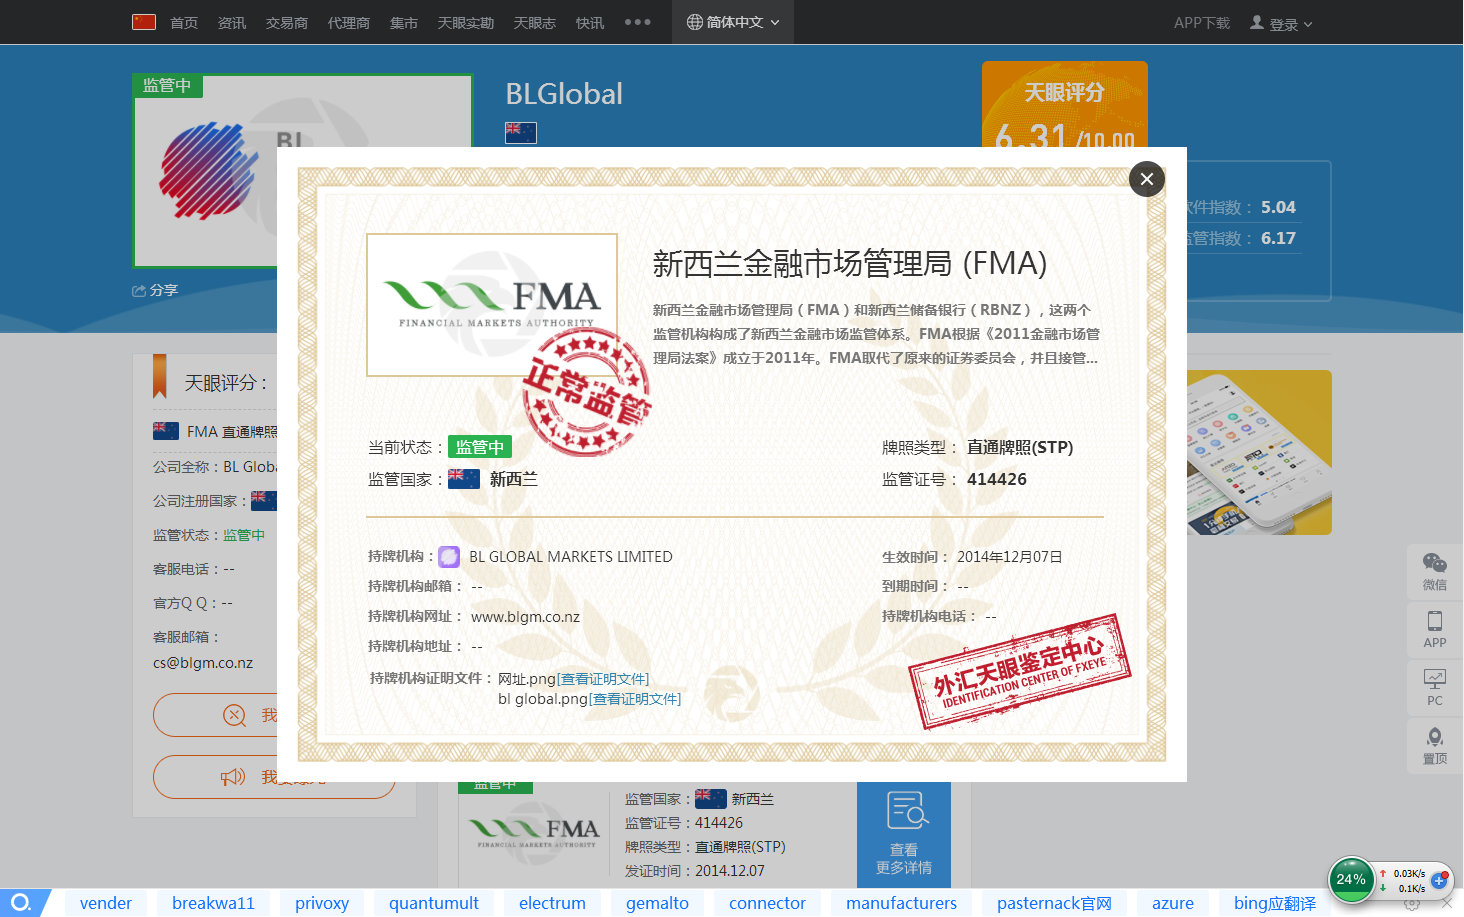Click the New Zealand flag beside 监管国家 in certificate
Image resolution: width=1464 pixels, height=917 pixels.
(464, 479)
